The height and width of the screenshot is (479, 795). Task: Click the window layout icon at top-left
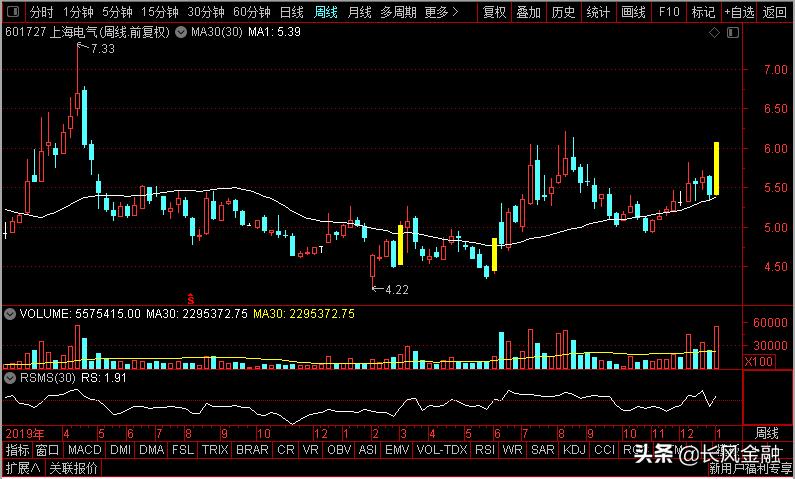point(14,11)
